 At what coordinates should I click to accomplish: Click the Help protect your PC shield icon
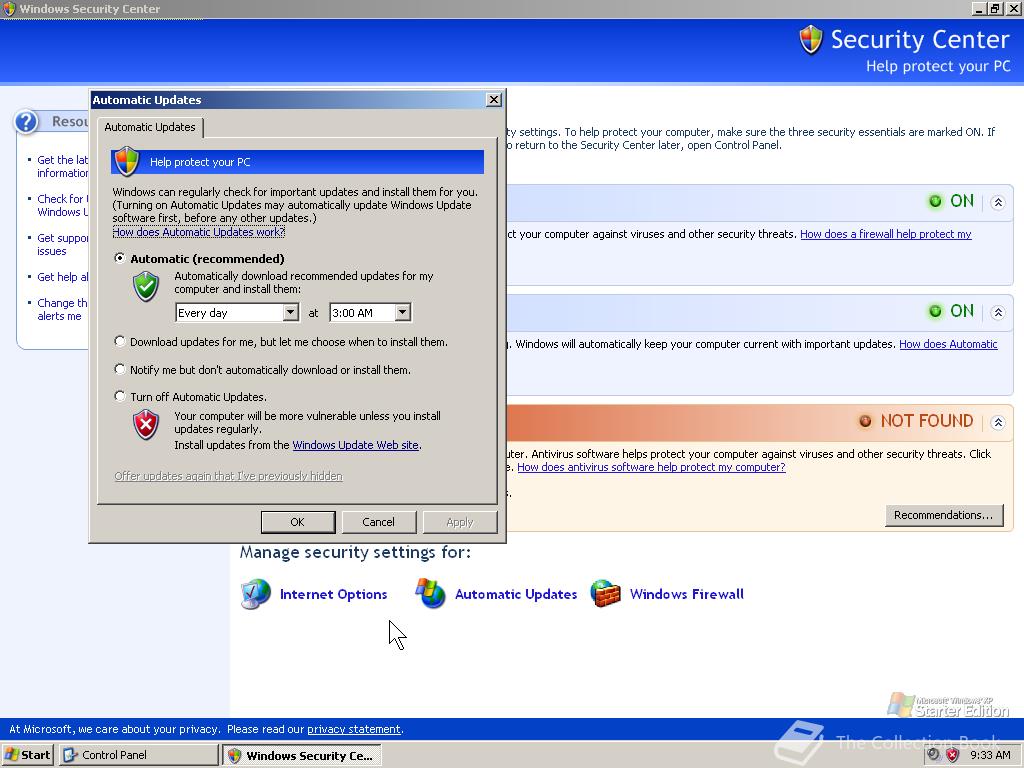tap(127, 161)
